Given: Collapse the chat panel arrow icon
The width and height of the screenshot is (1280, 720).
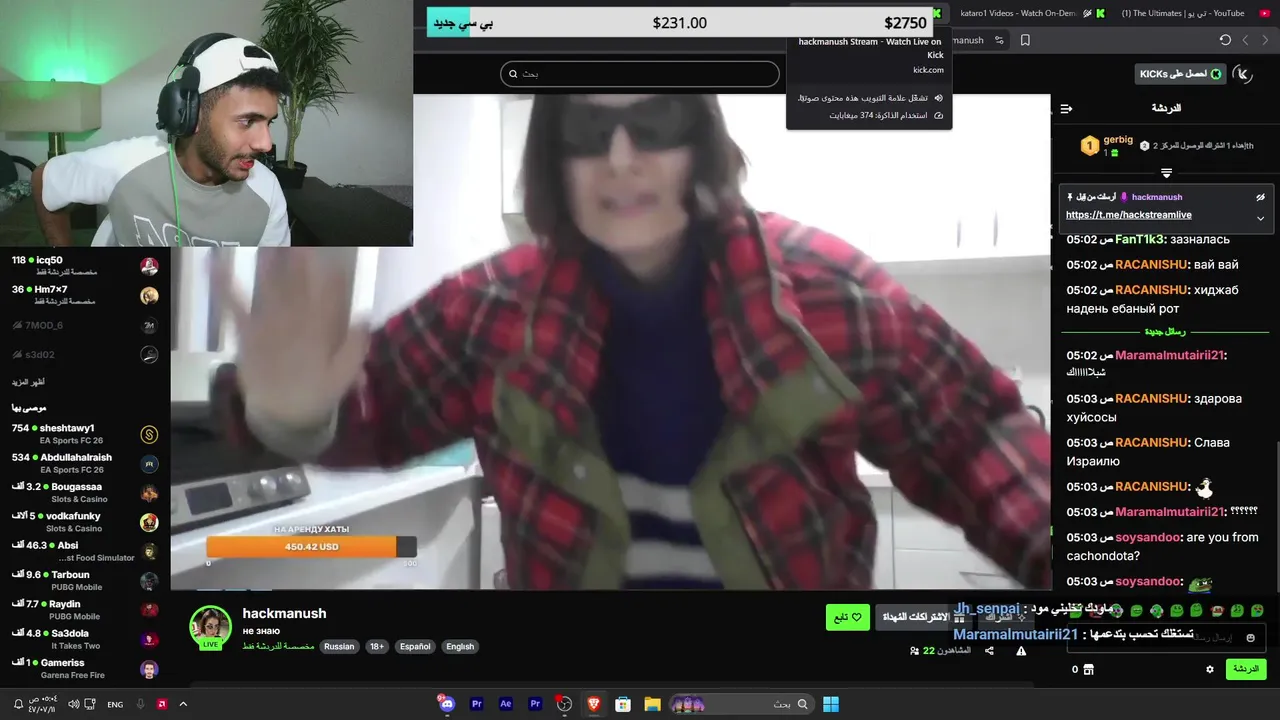Looking at the screenshot, I should [x=1066, y=108].
